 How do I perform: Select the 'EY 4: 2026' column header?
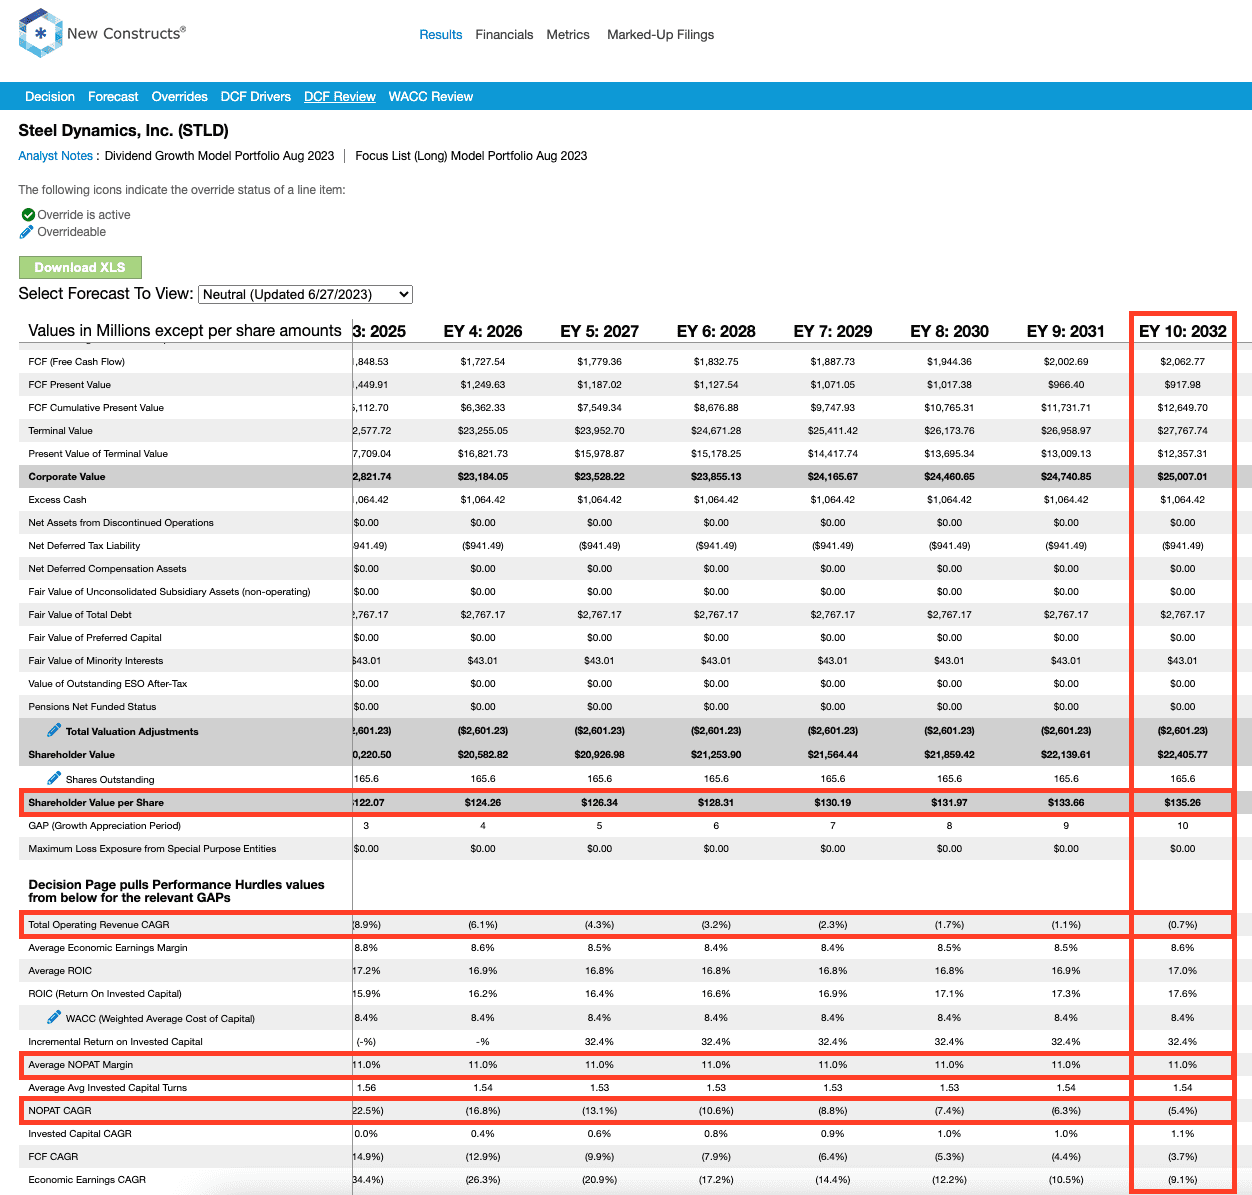click(x=483, y=331)
